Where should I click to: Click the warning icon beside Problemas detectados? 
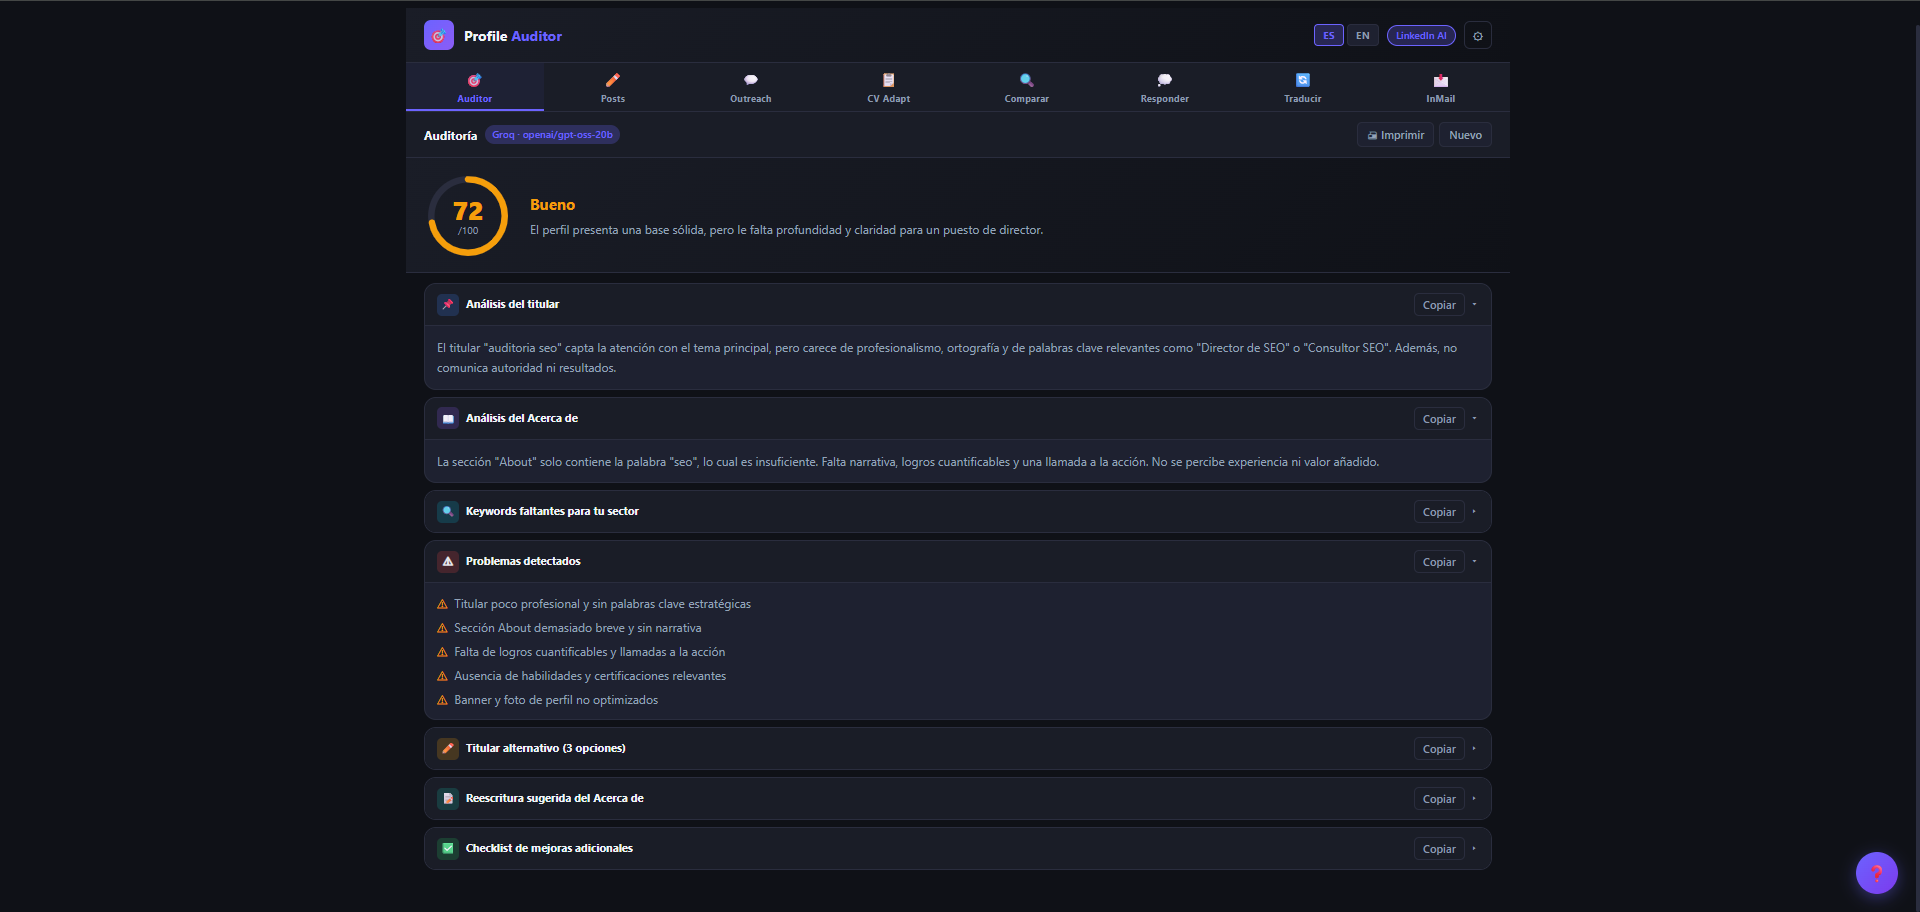pos(448,562)
